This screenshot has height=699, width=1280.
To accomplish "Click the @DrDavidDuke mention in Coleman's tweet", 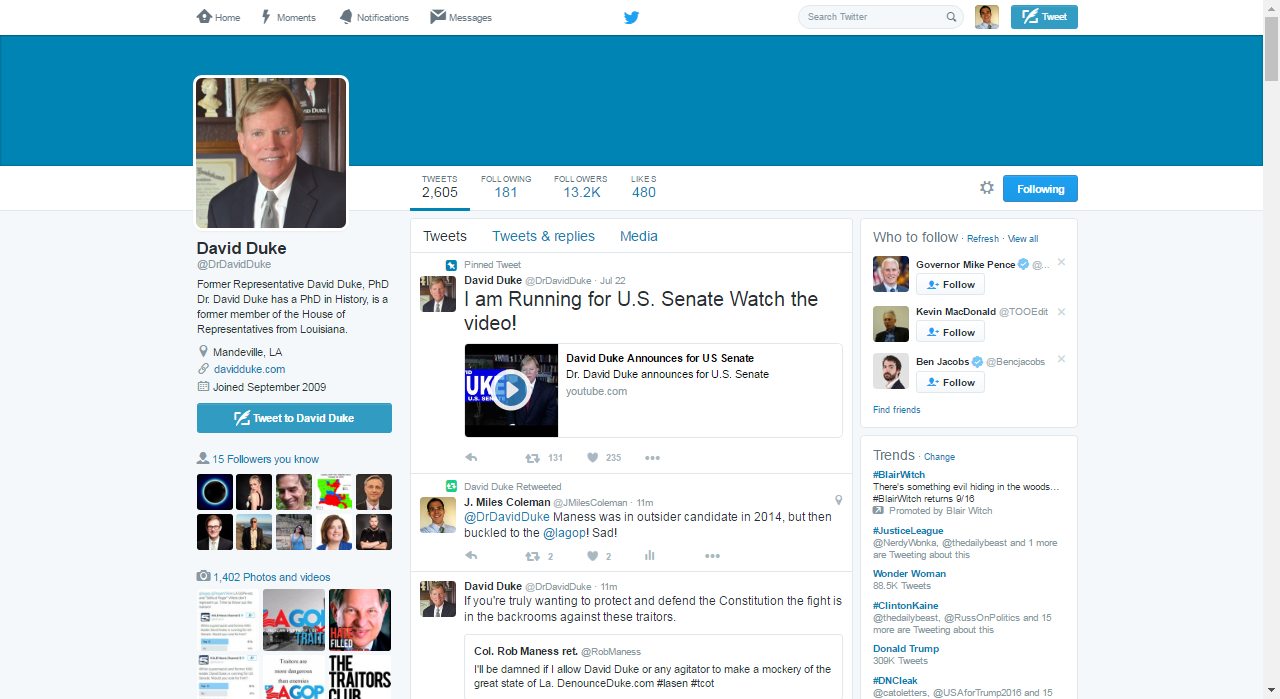I will [507, 517].
